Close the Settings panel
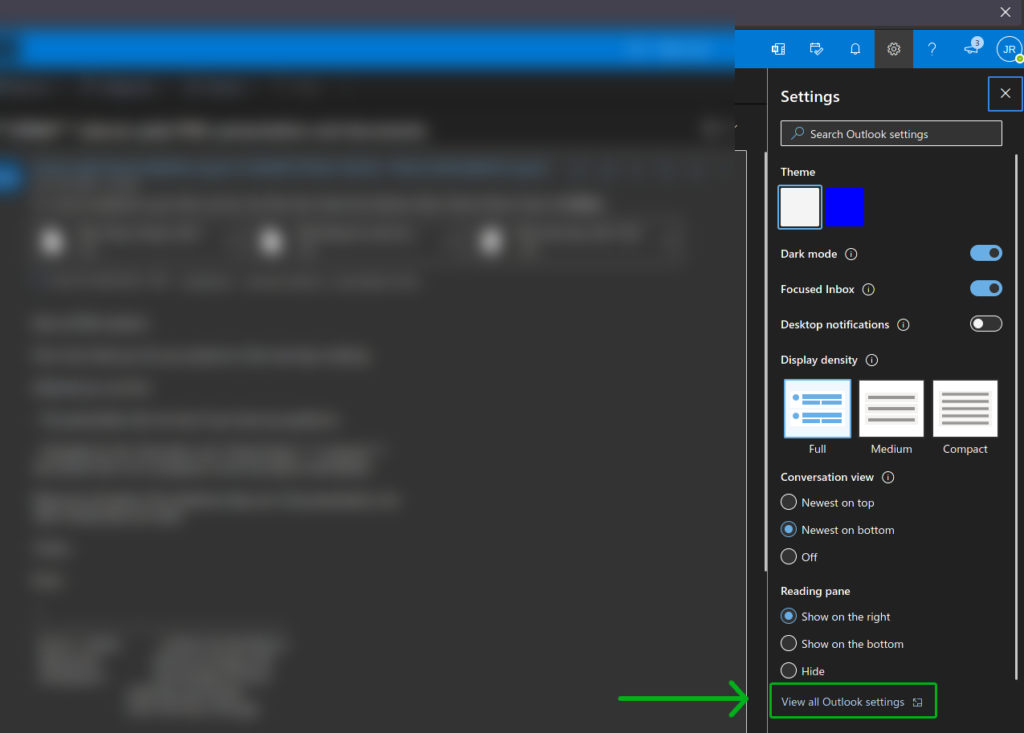Image resolution: width=1024 pixels, height=733 pixels. (x=1005, y=93)
